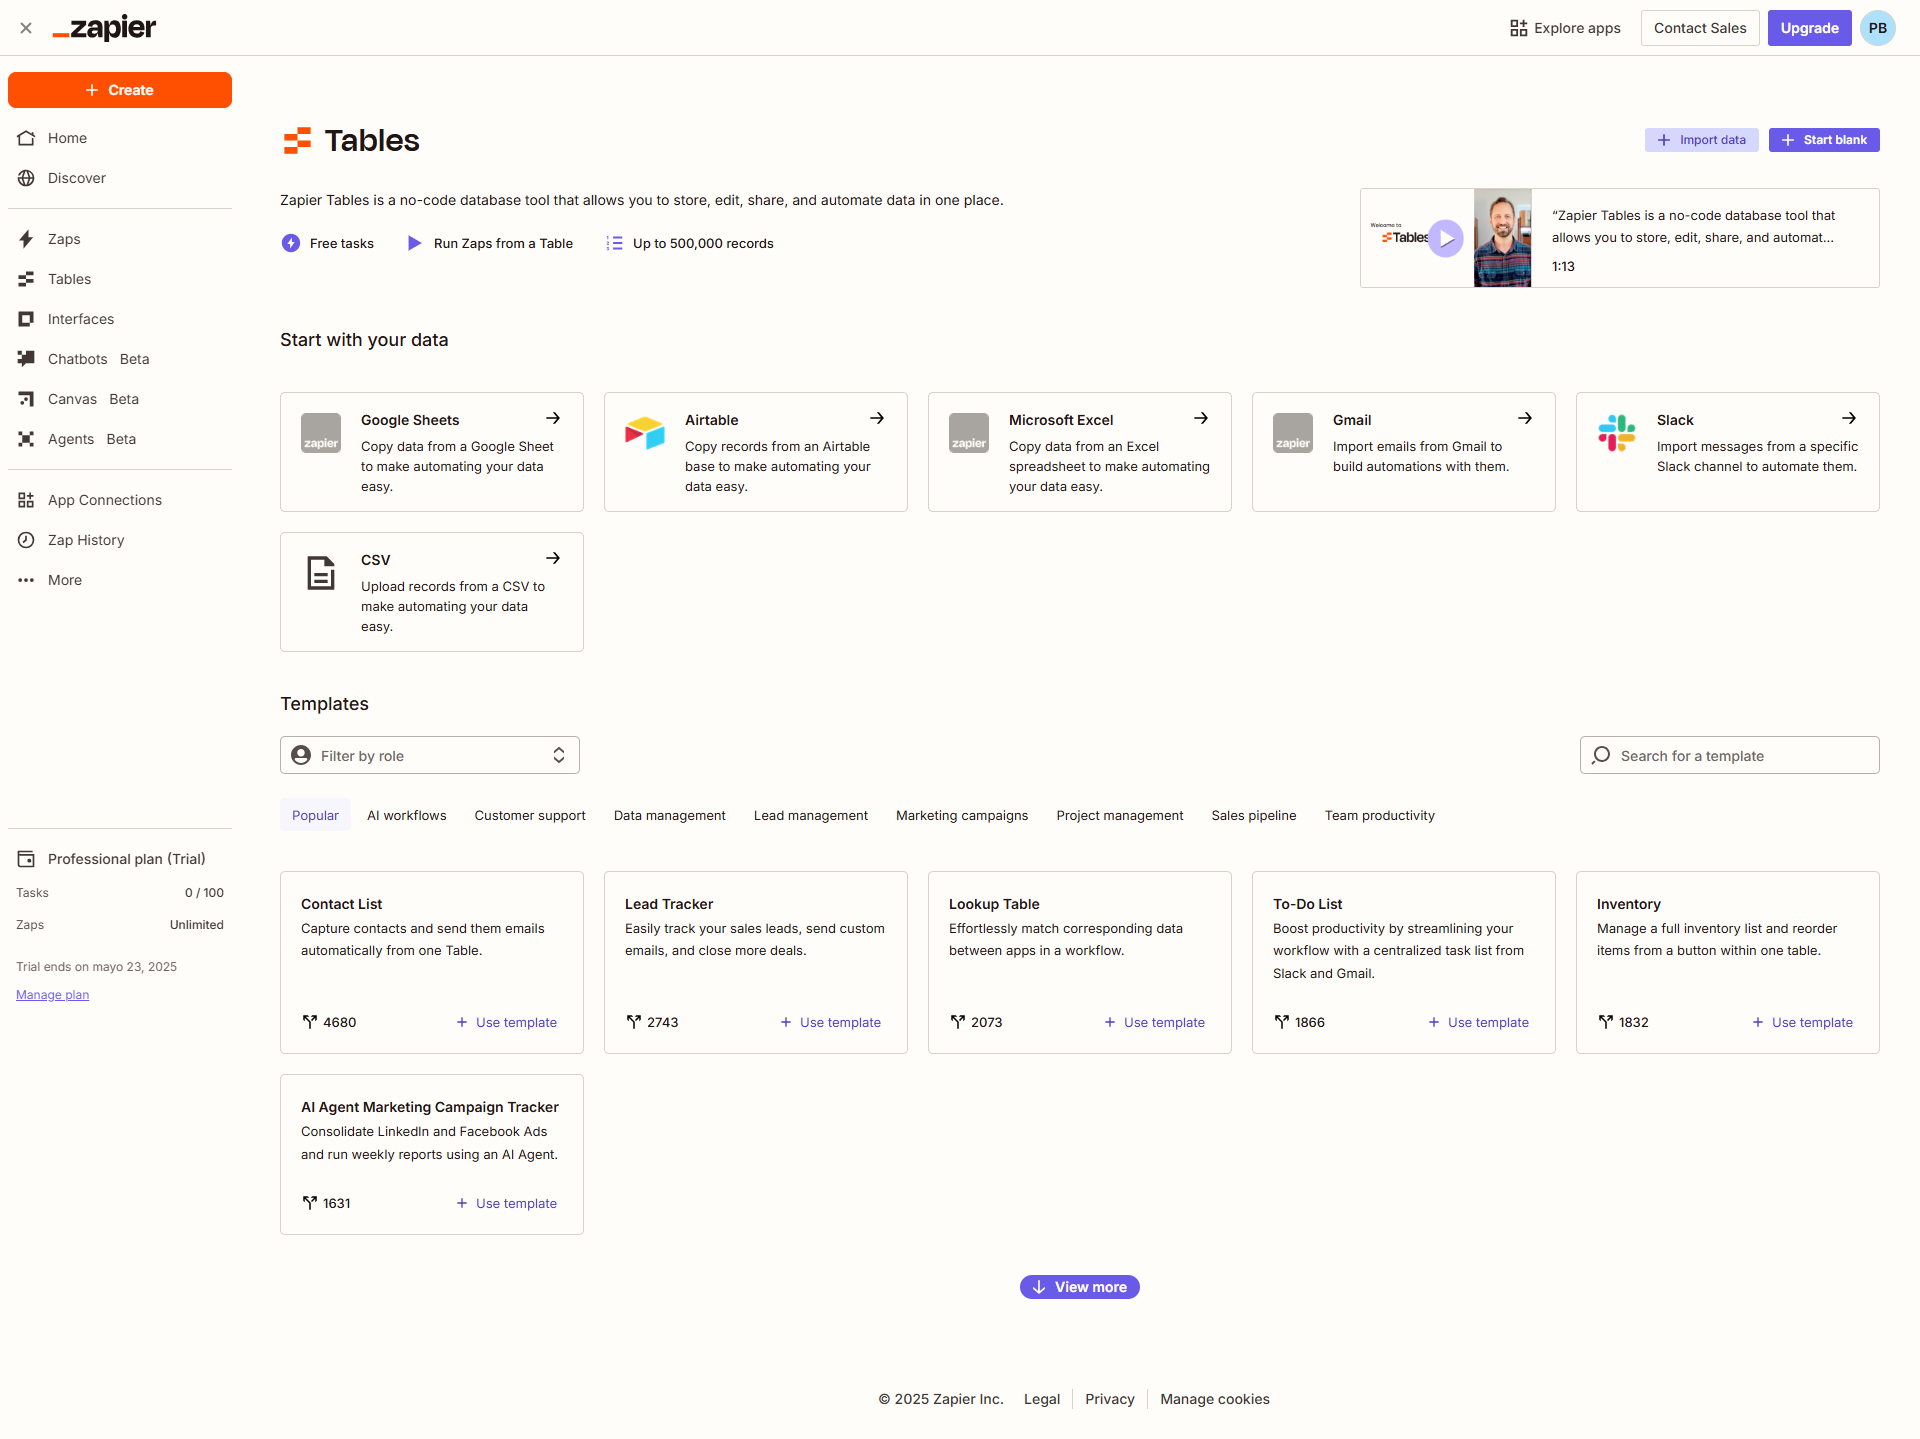Click the Professional plan (Trial) item
Viewport: 1920px width, 1439px height.
click(120, 859)
